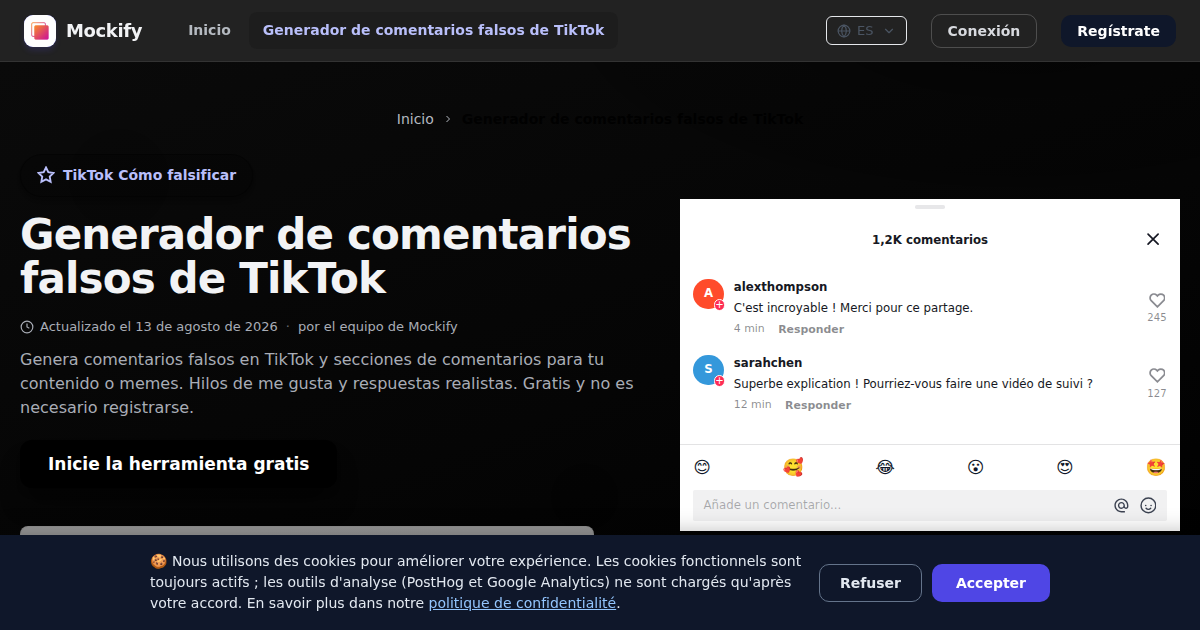
Task: Click the clock icon next to Actualizado date
Action: 27,327
